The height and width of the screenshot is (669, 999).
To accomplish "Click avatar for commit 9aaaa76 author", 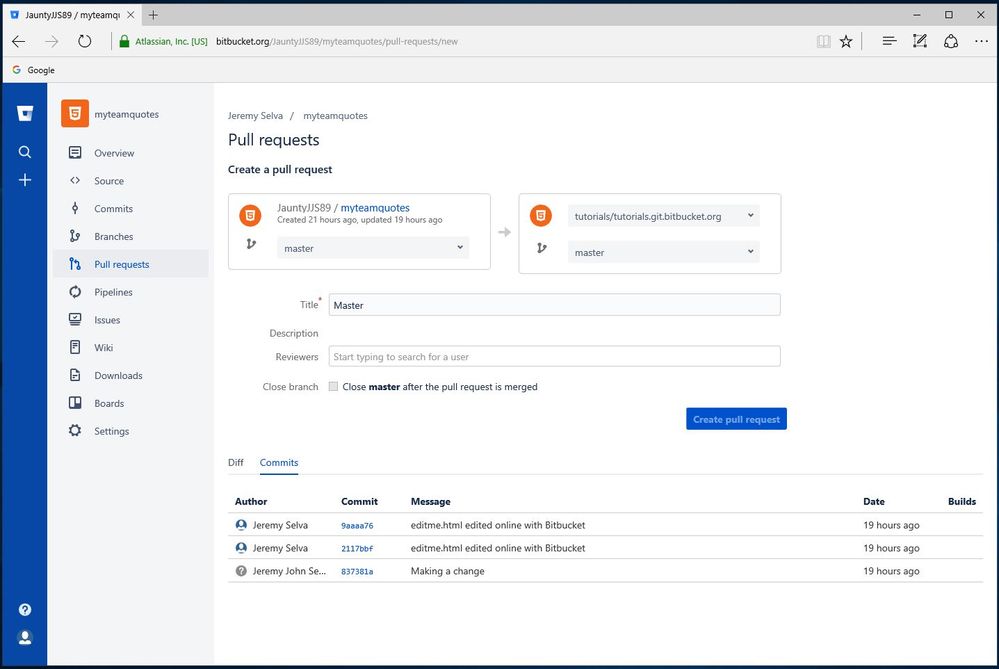I will tap(241, 525).
